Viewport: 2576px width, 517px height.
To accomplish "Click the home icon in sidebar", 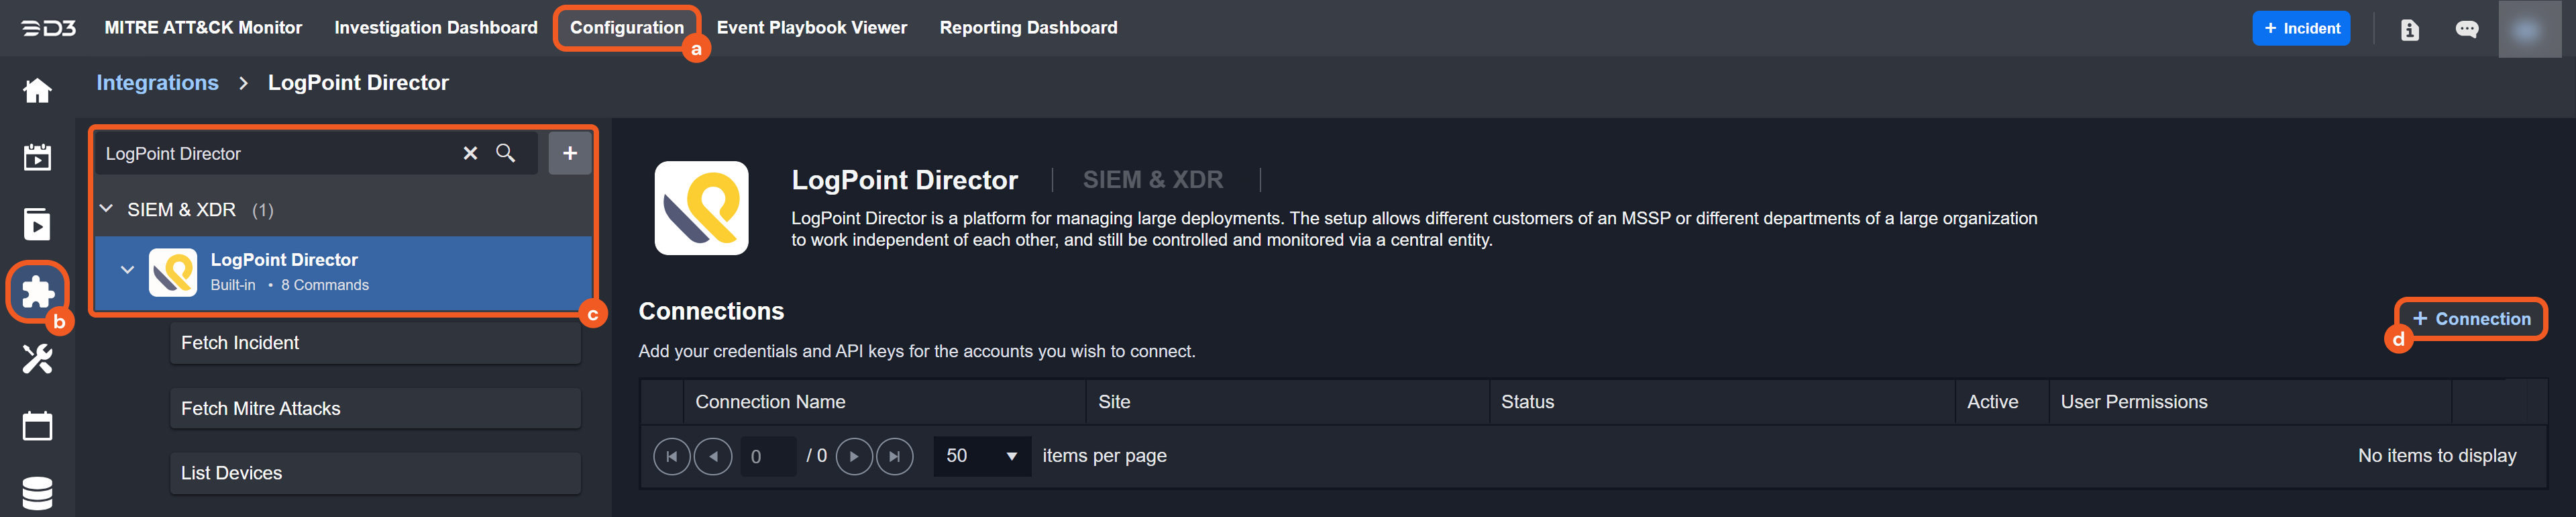I will click(x=37, y=91).
